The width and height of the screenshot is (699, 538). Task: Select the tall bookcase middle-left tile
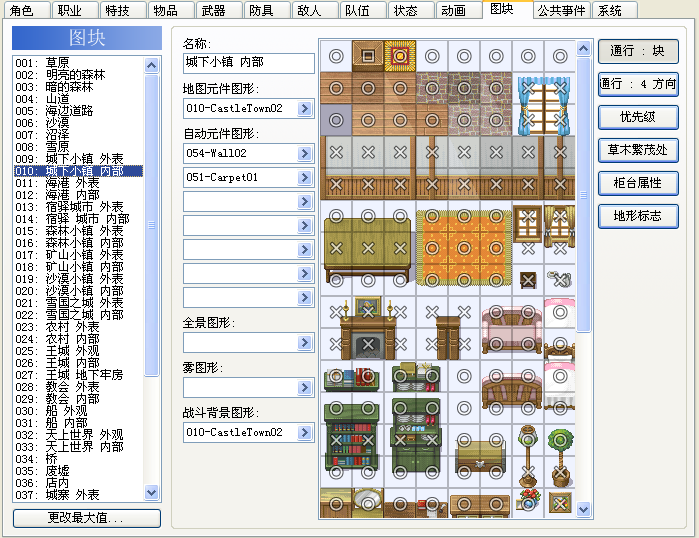(x=336, y=440)
